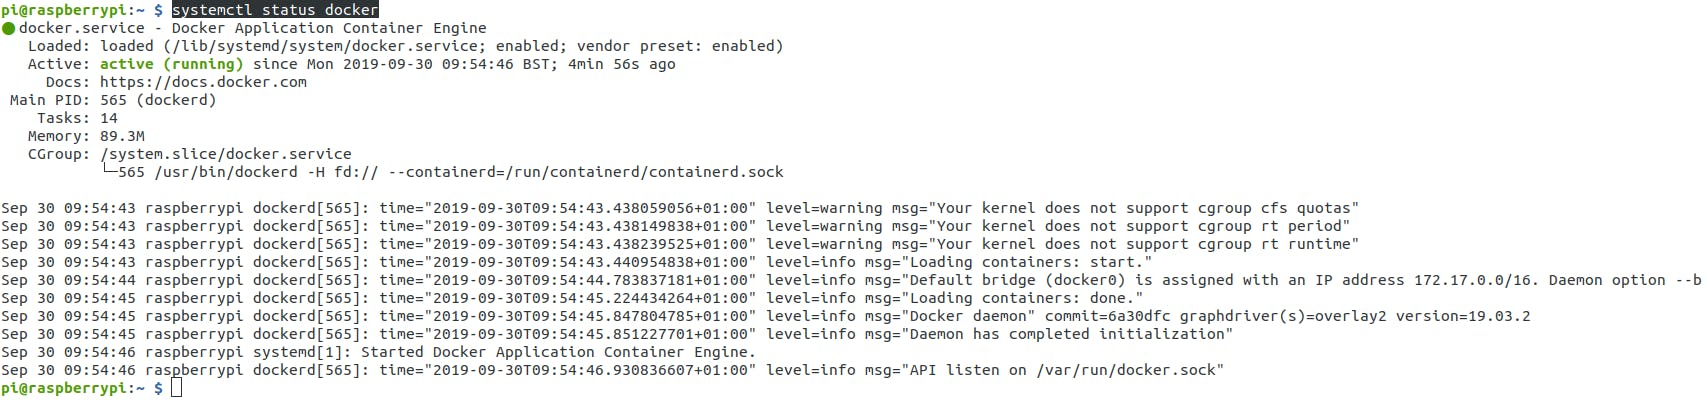Screen dimensions: 1707x403
Task: Click the highlighted 'systemctl status docker' command
Action: pos(275,10)
